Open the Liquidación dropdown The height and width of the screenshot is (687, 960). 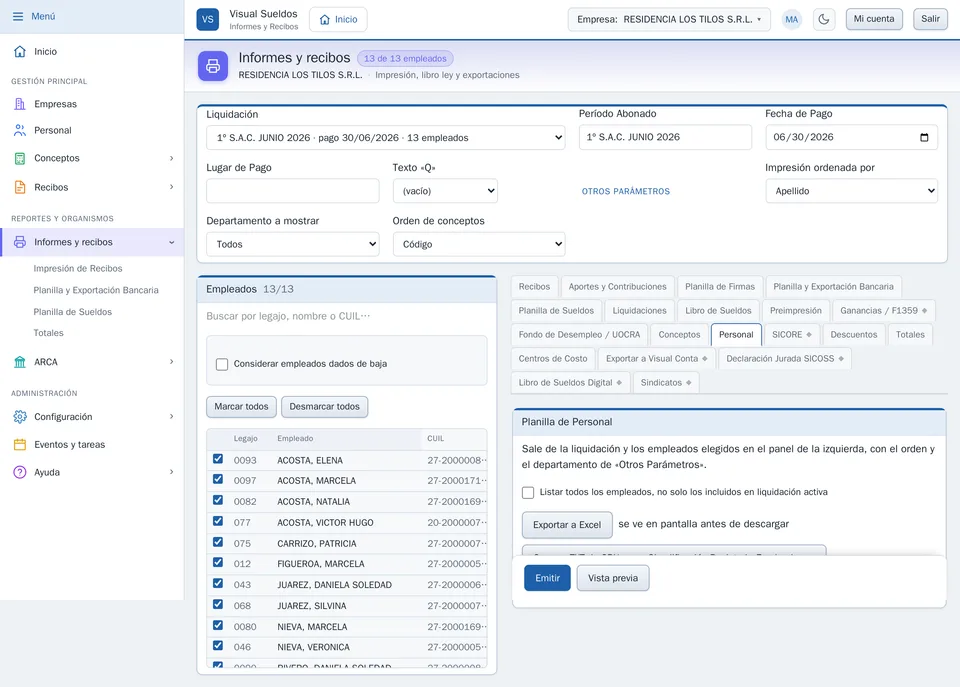[386, 138]
